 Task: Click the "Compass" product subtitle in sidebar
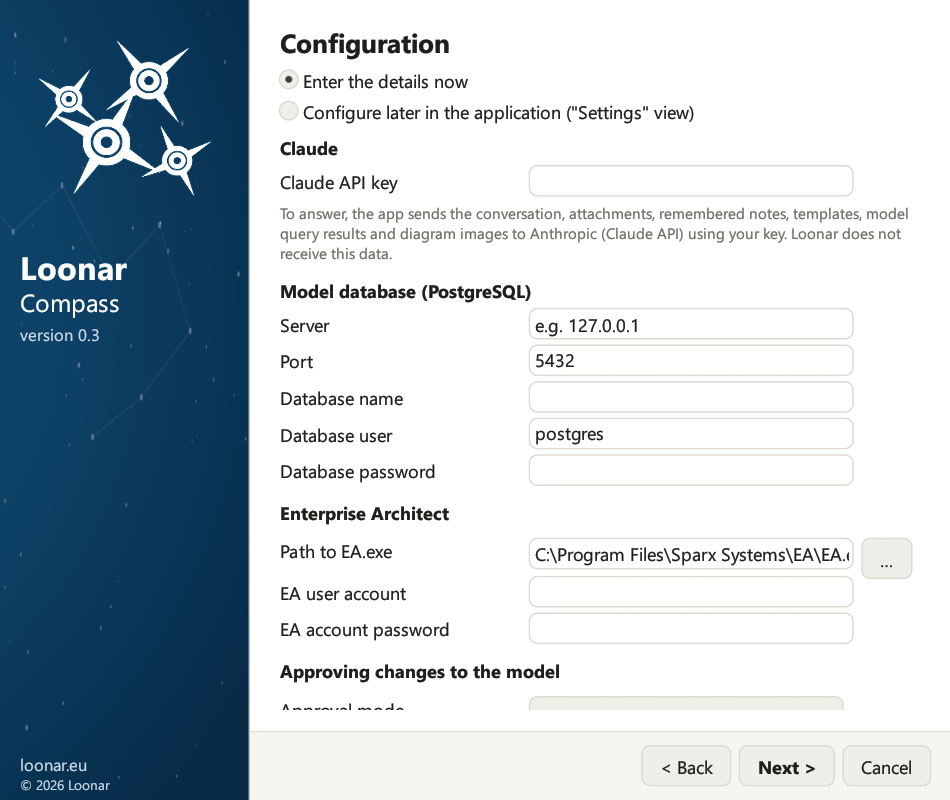(x=70, y=304)
